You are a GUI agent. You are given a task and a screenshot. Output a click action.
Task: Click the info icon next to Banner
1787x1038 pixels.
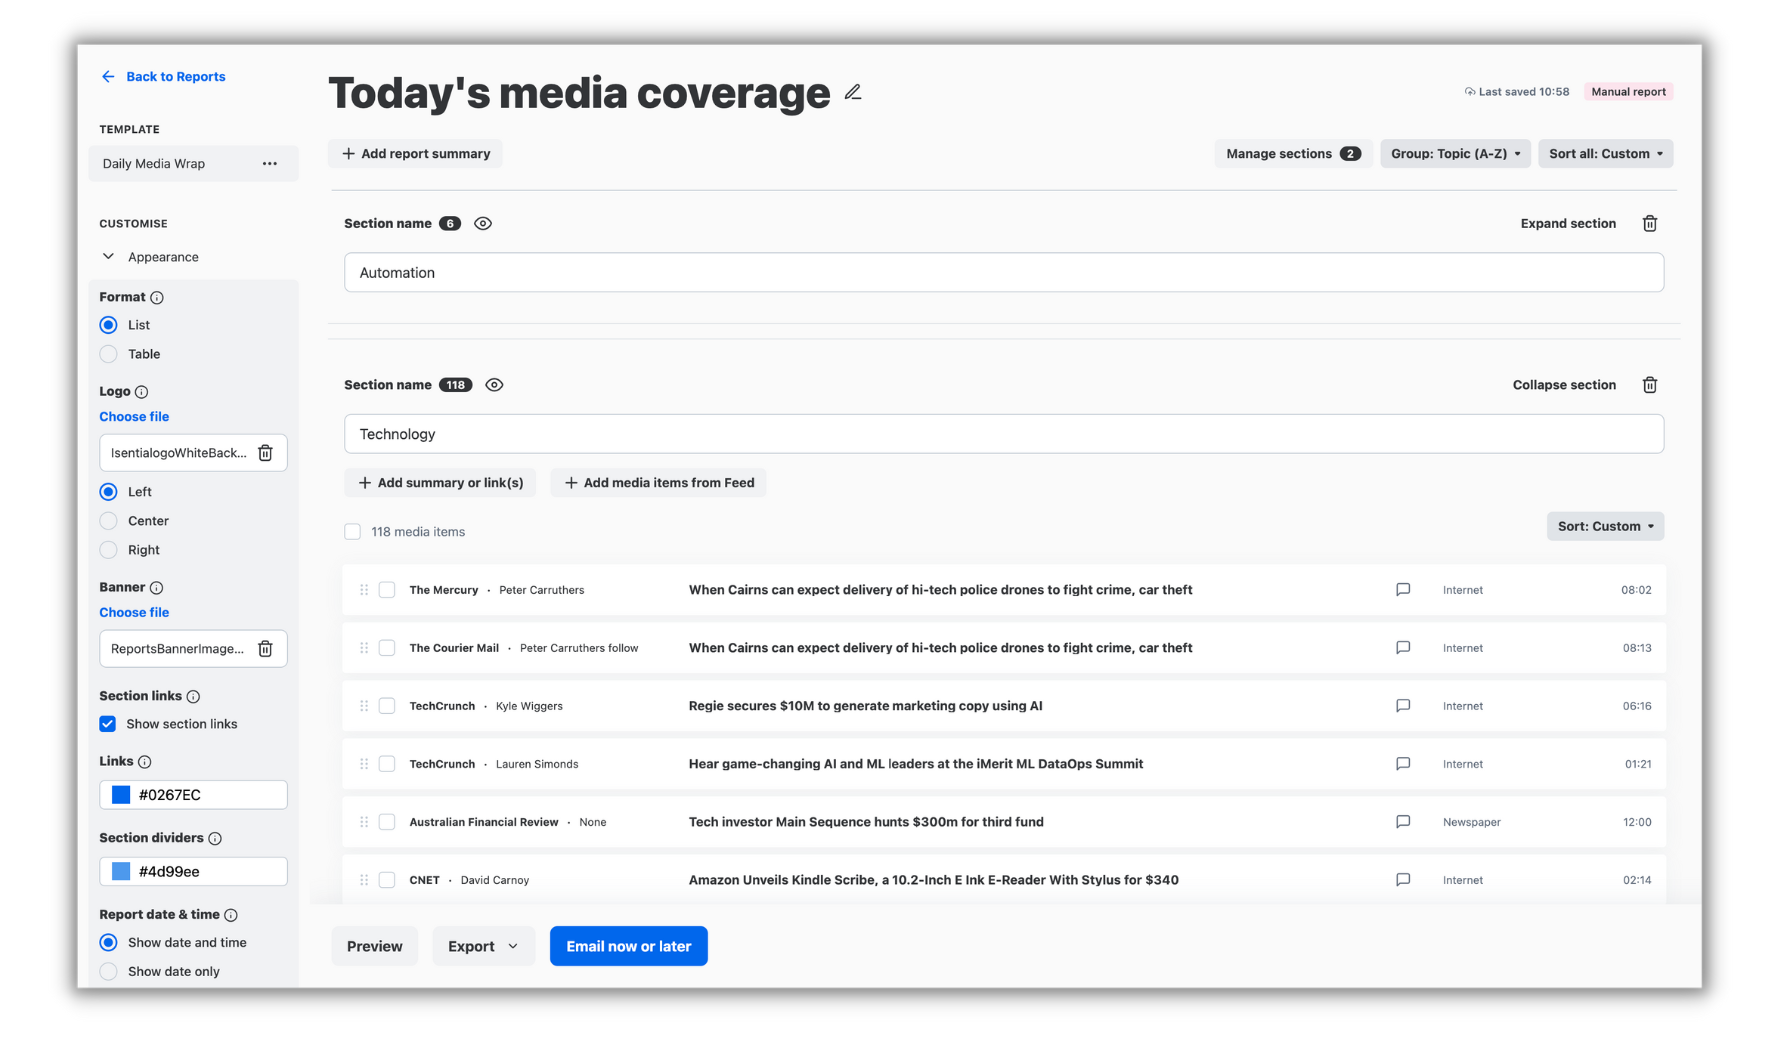tap(157, 588)
